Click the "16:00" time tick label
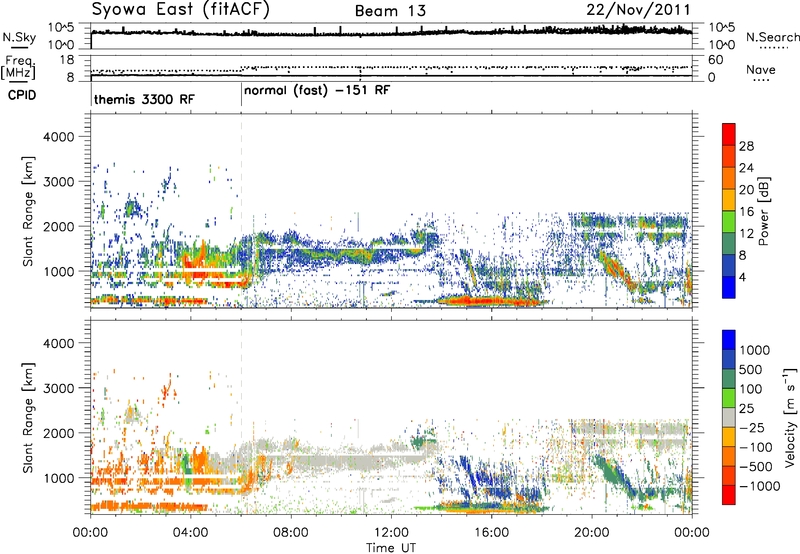 (x=491, y=533)
